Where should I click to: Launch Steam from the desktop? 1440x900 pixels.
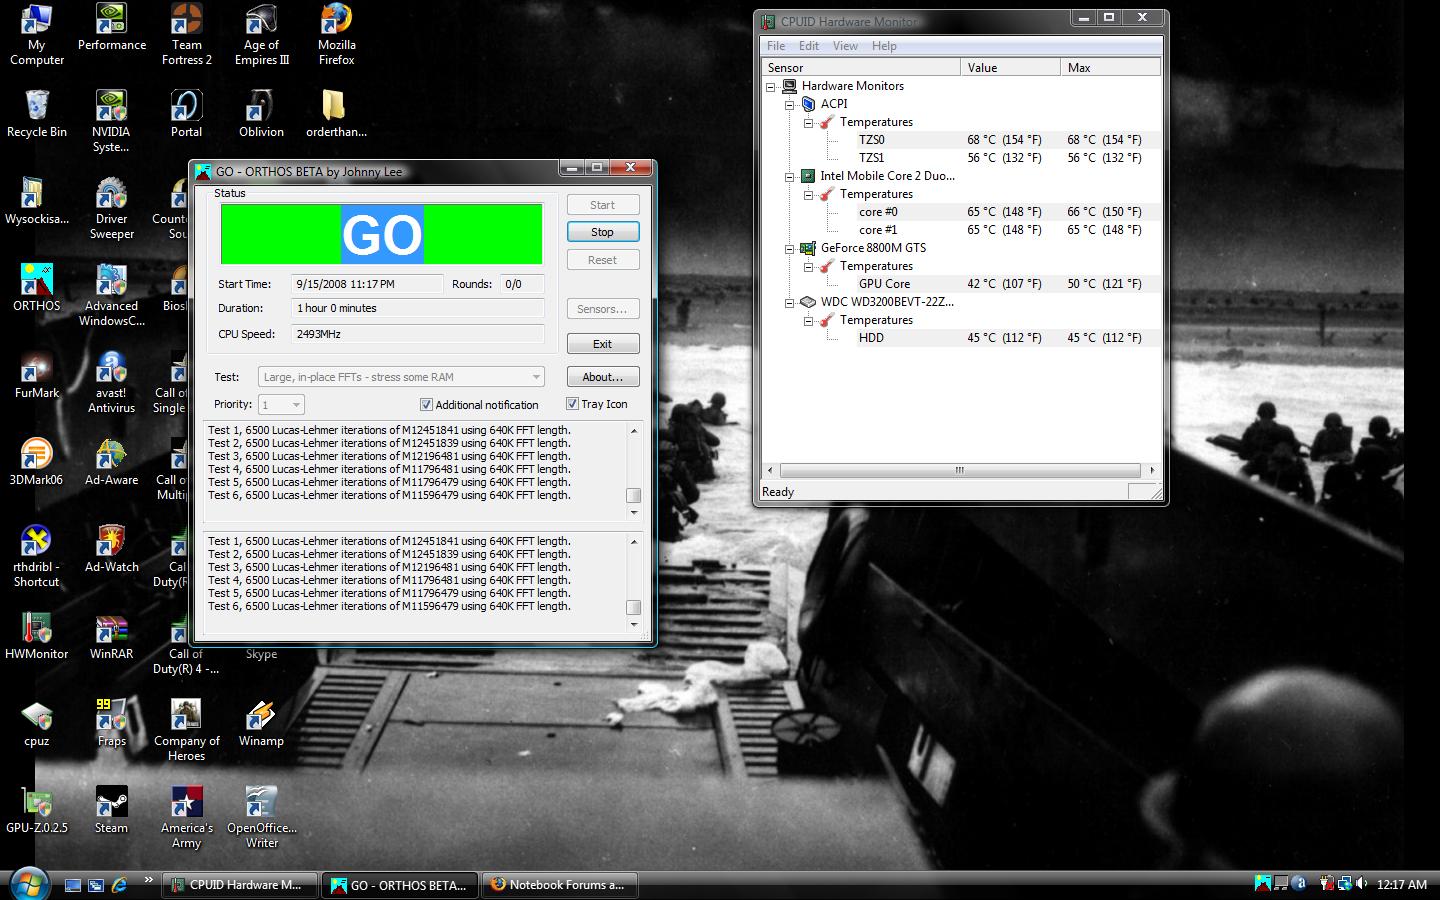click(x=111, y=810)
